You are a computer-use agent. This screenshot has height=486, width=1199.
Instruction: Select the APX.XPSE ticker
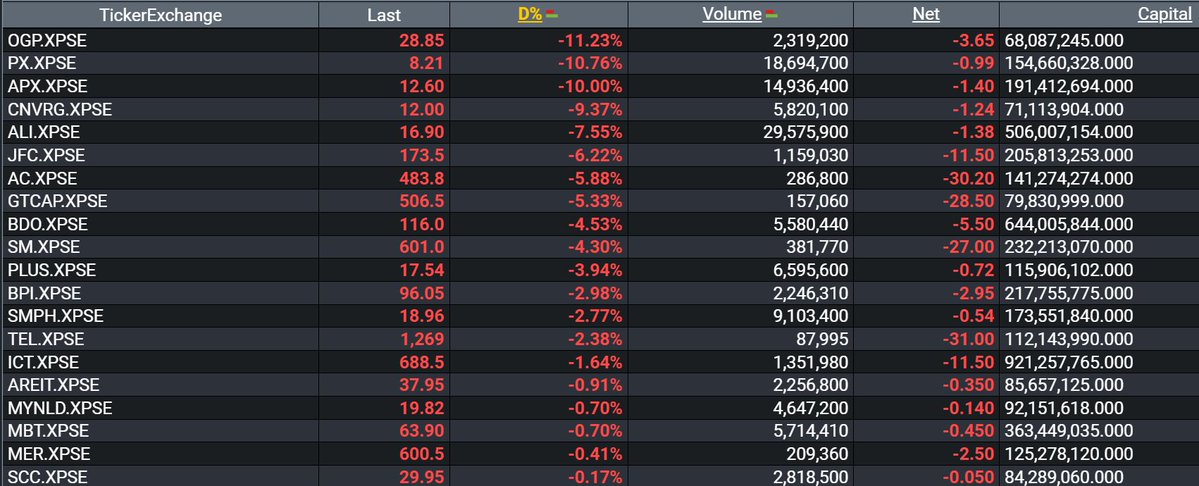(x=47, y=86)
